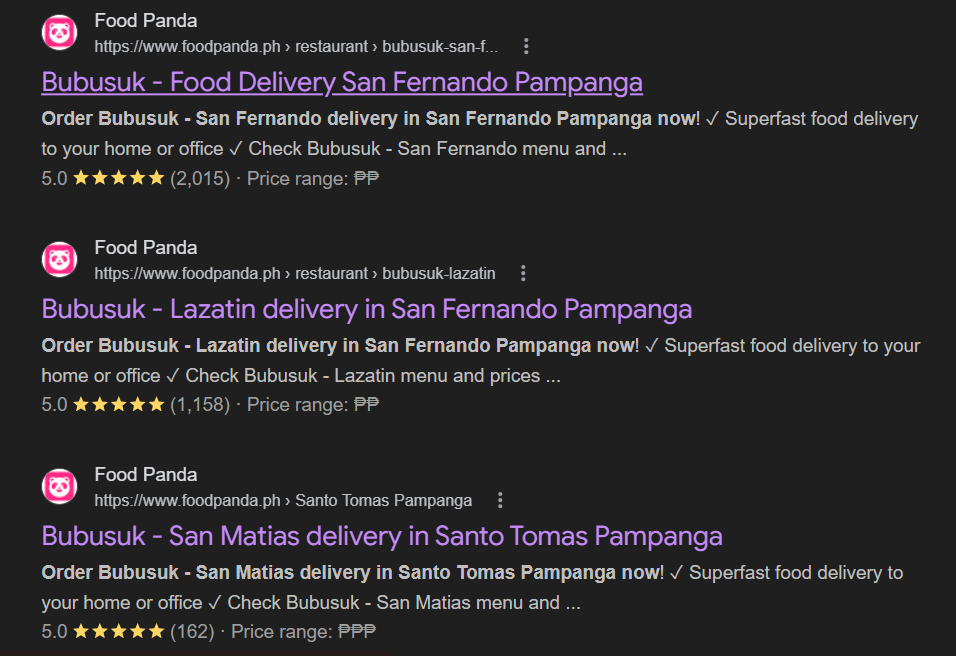Click the panda icon next to Santo Tomas Pampanga result
The image size is (956, 656).
pos(59,486)
